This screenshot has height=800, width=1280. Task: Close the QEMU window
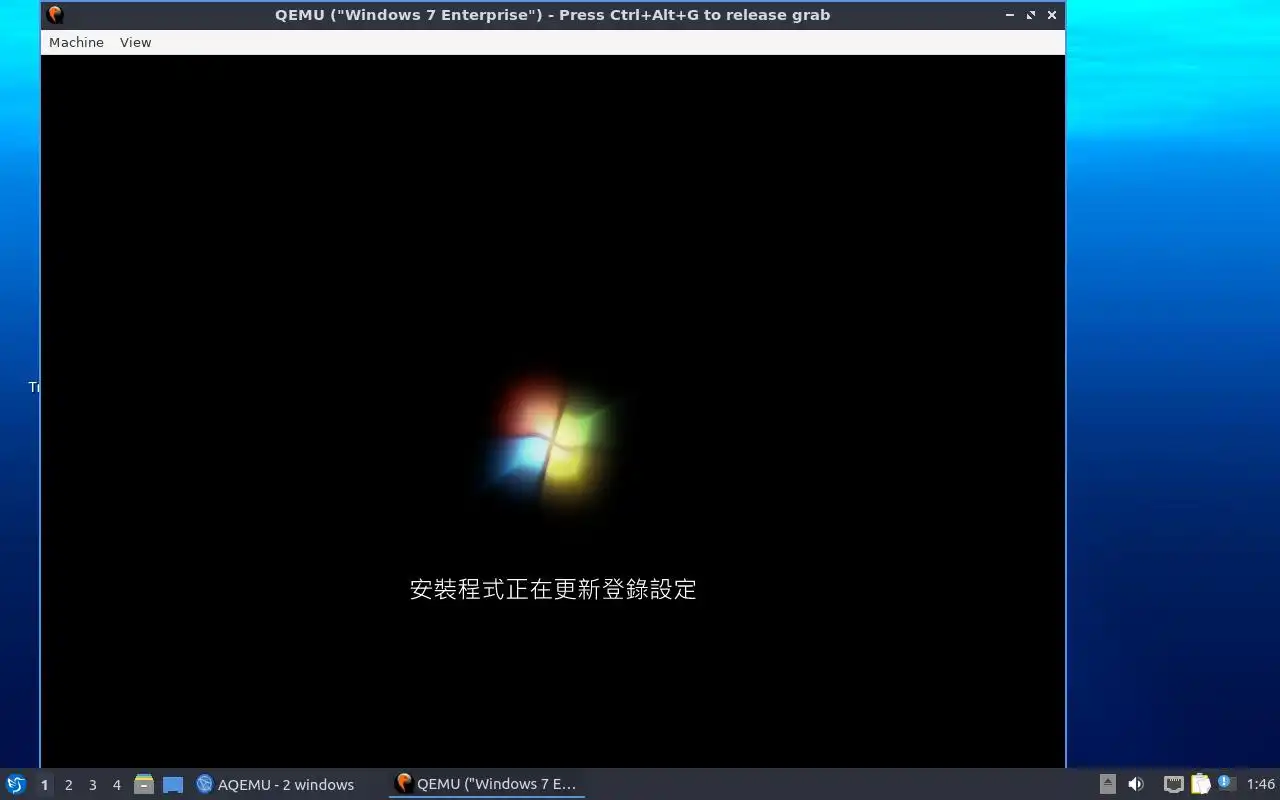pos(1052,15)
